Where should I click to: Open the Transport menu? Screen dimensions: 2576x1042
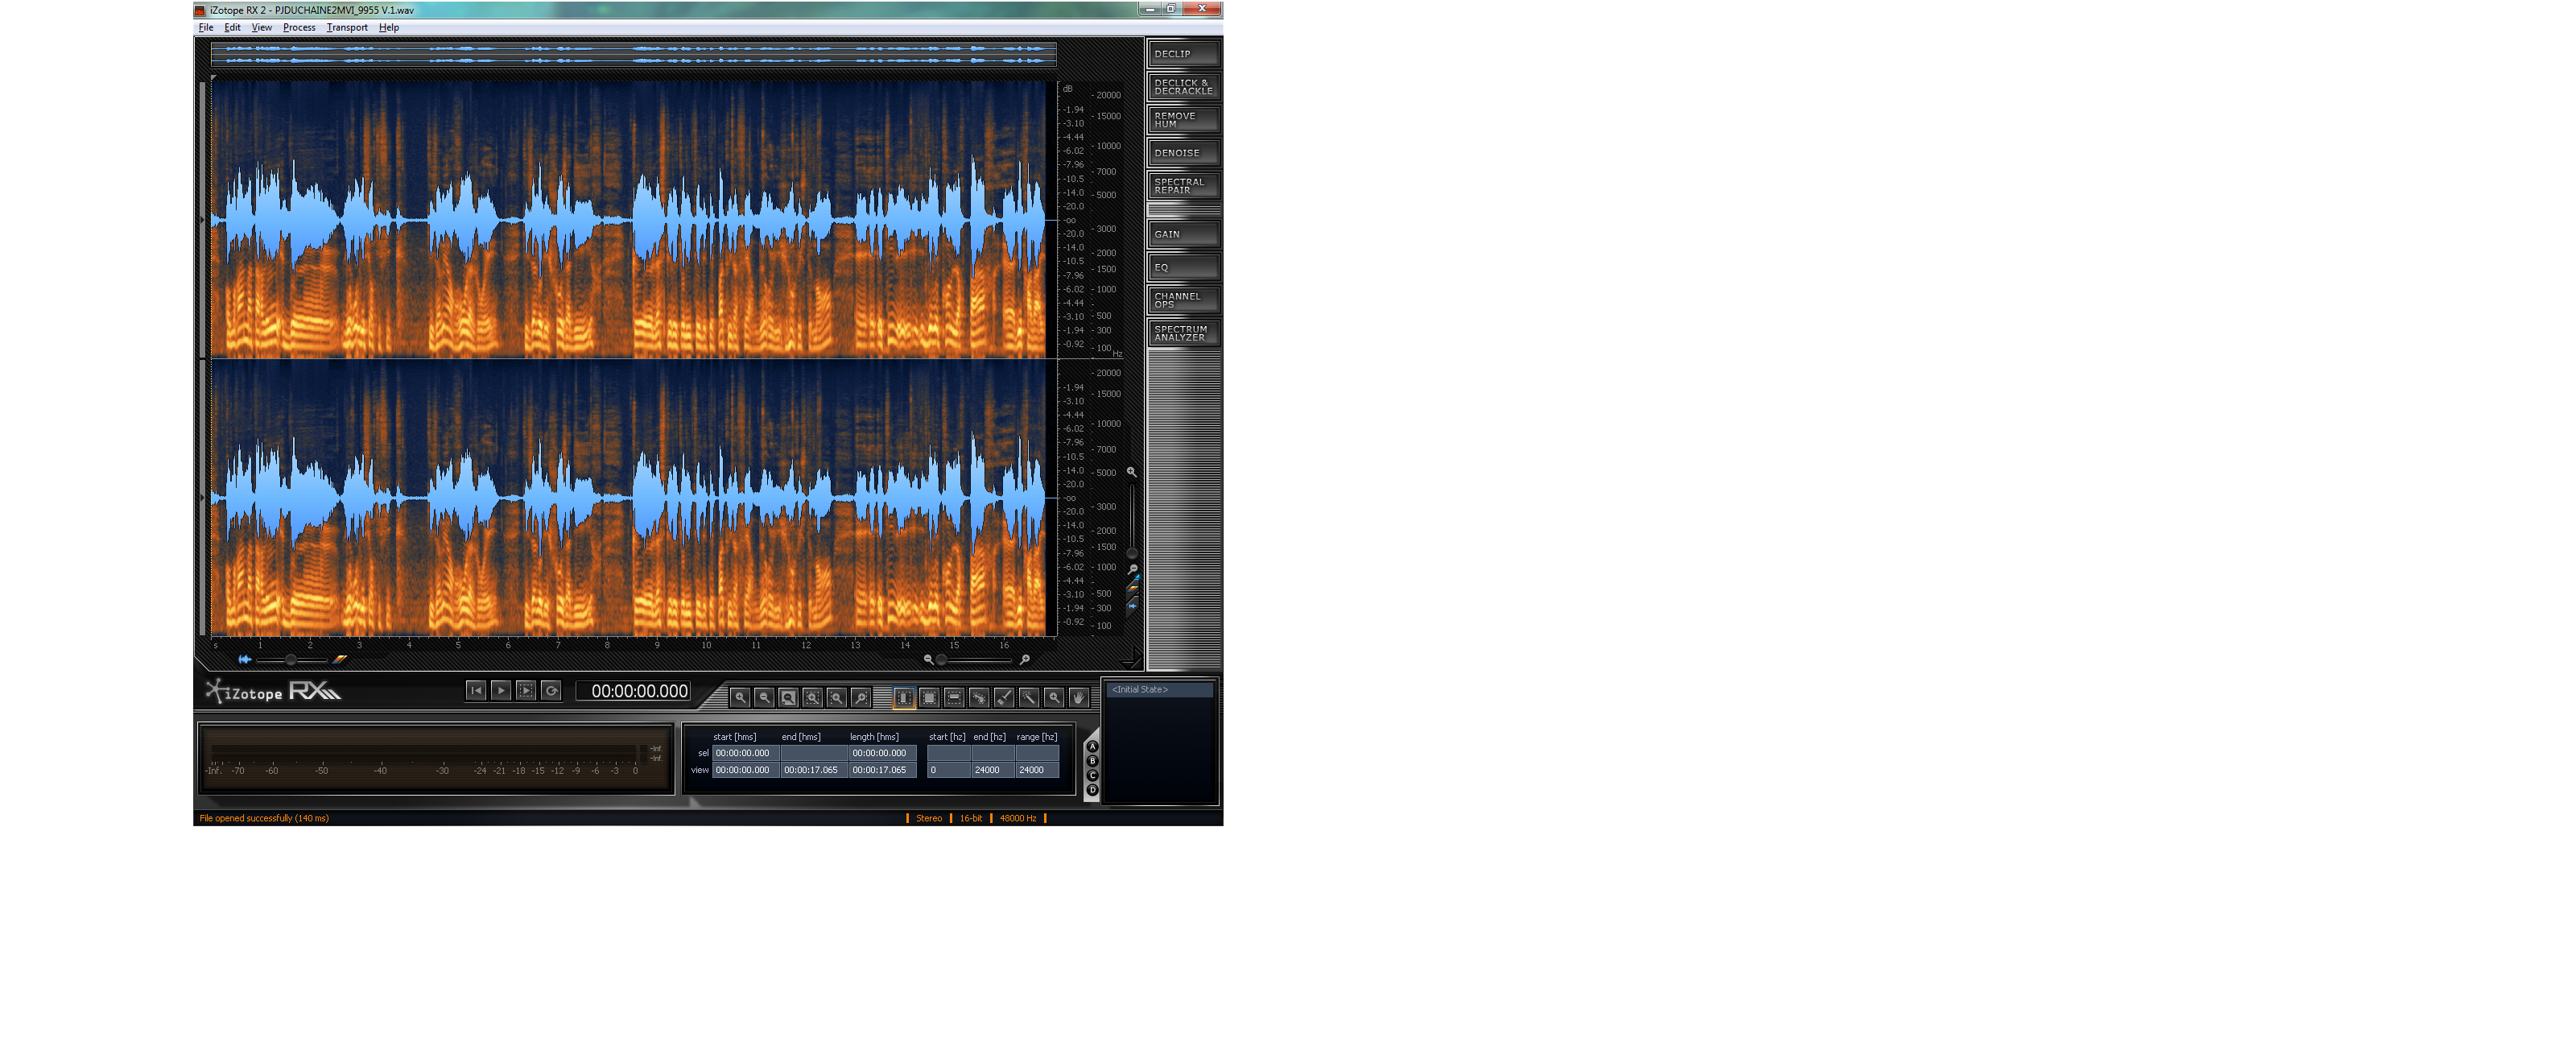346,28
